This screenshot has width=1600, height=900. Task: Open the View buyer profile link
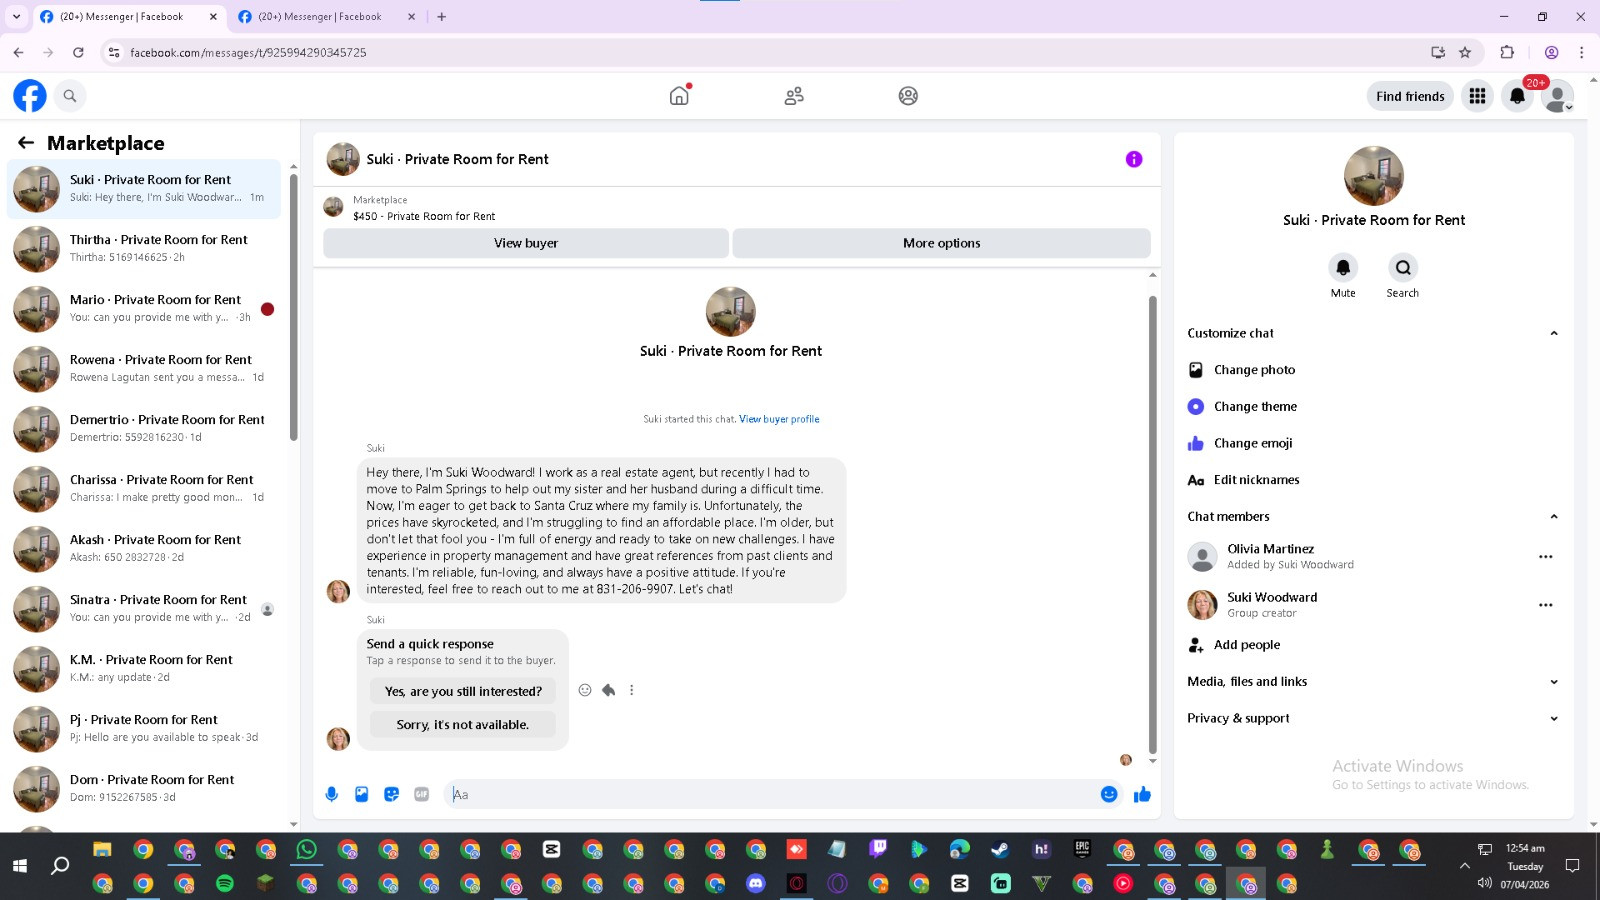pyautogui.click(x=779, y=419)
